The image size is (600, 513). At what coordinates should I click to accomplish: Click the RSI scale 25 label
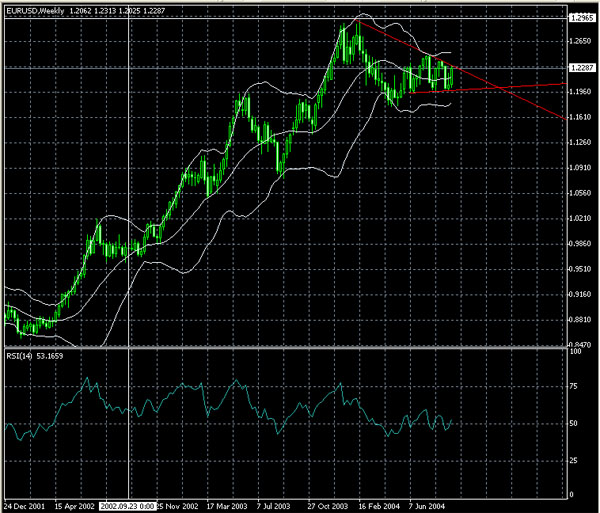click(574, 461)
